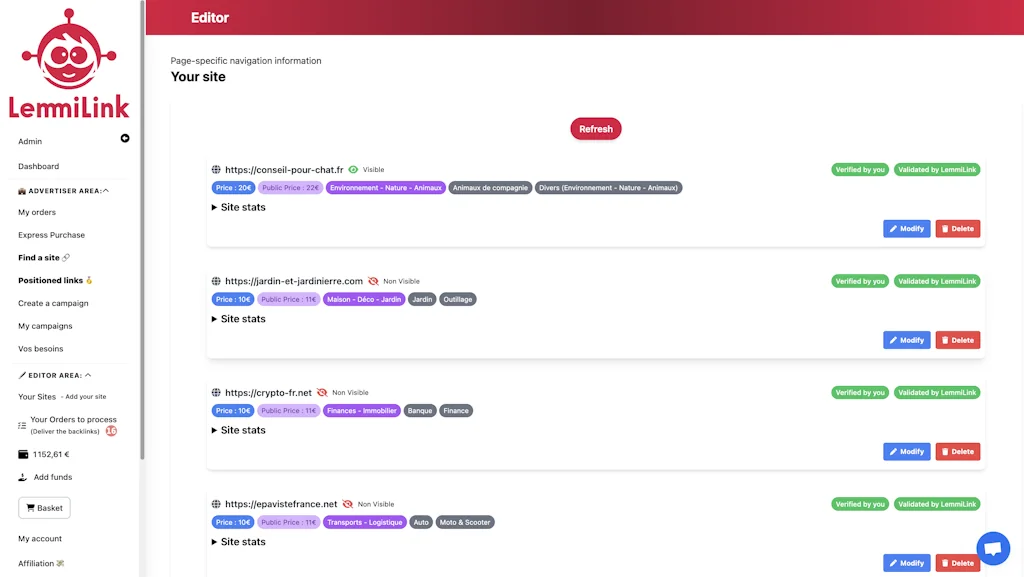Viewport: 1024px width, 577px height.
Task: Select Find a site menu item
Action: tap(39, 258)
